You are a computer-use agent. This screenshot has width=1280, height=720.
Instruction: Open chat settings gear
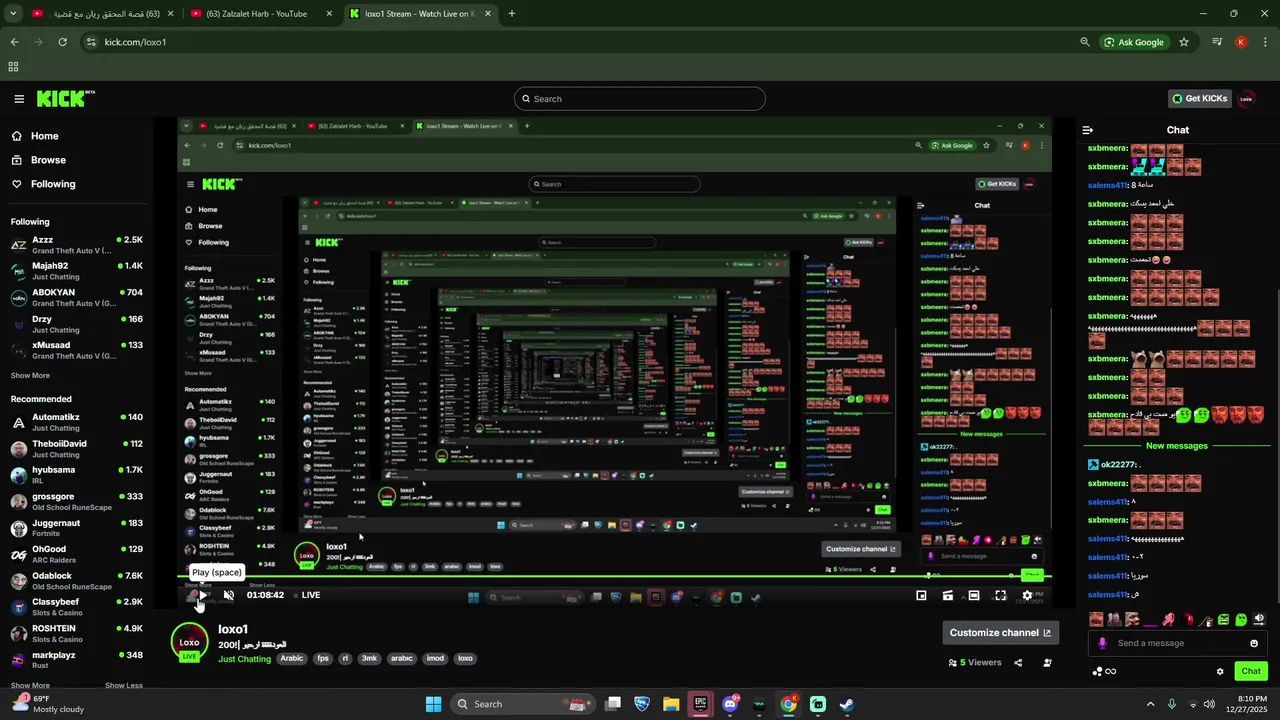[1220, 672]
